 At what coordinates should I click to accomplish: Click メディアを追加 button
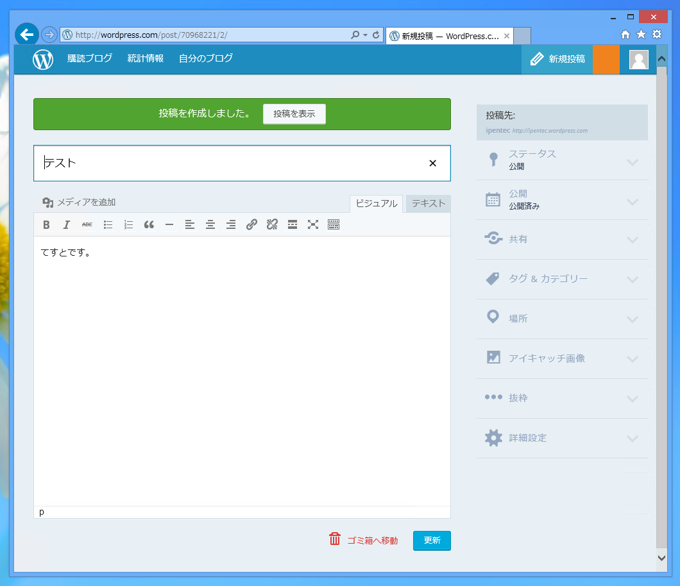79,202
